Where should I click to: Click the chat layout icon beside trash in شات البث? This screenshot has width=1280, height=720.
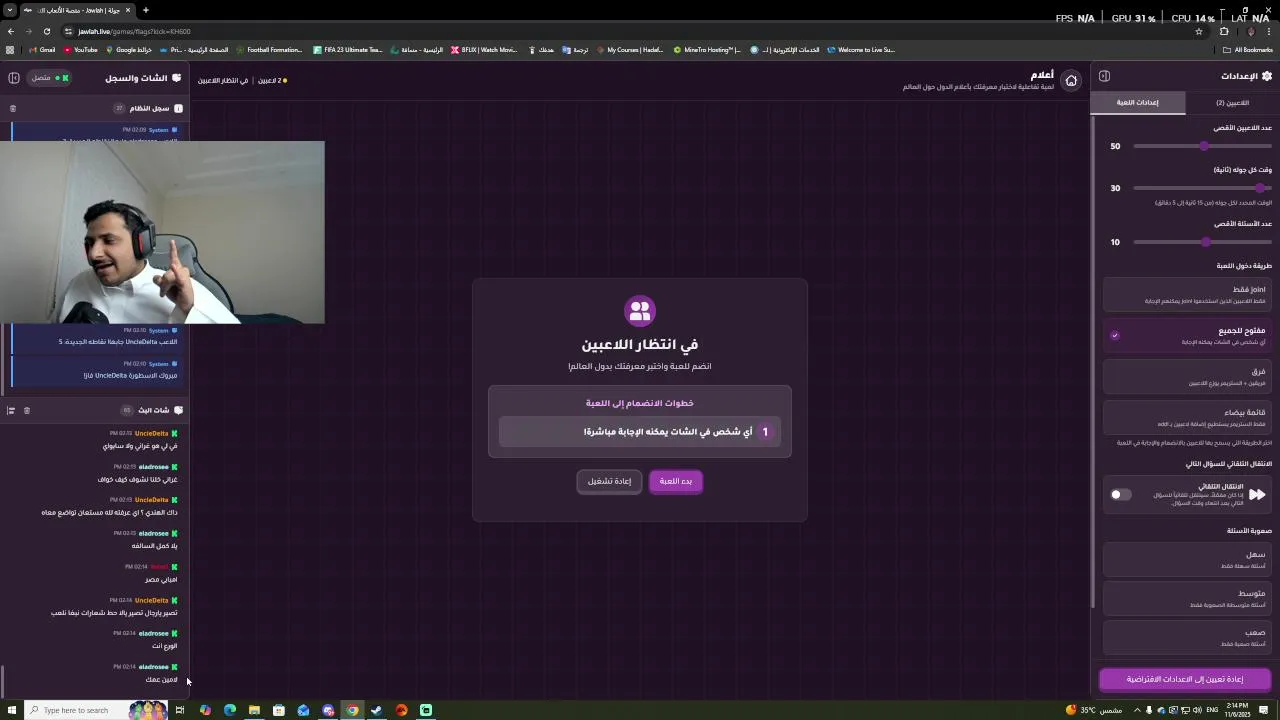[x=11, y=410]
